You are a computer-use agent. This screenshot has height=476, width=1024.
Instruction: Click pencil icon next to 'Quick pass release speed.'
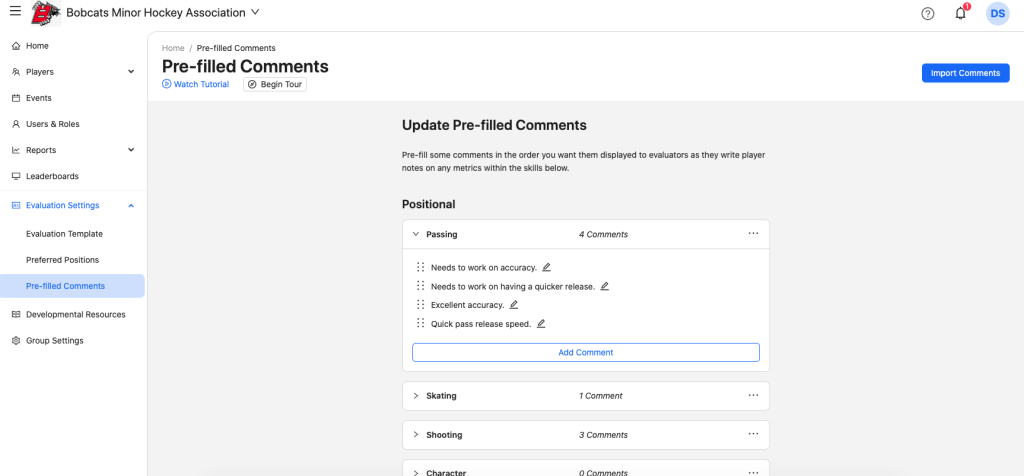pyautogui.click(x=541, y=324)
